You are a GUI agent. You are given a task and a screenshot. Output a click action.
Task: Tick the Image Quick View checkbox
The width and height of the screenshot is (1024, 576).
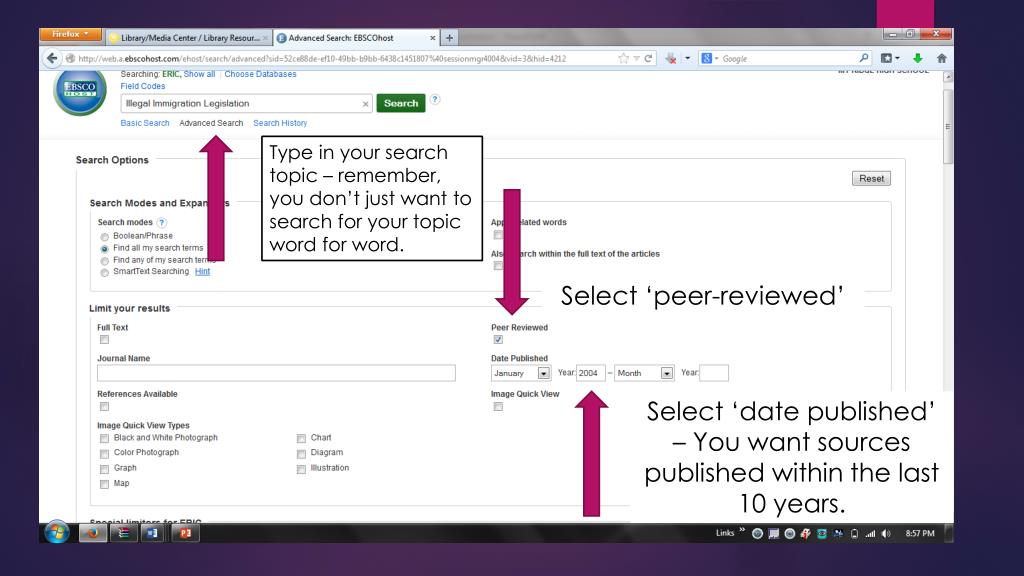[x=498, y=406]
